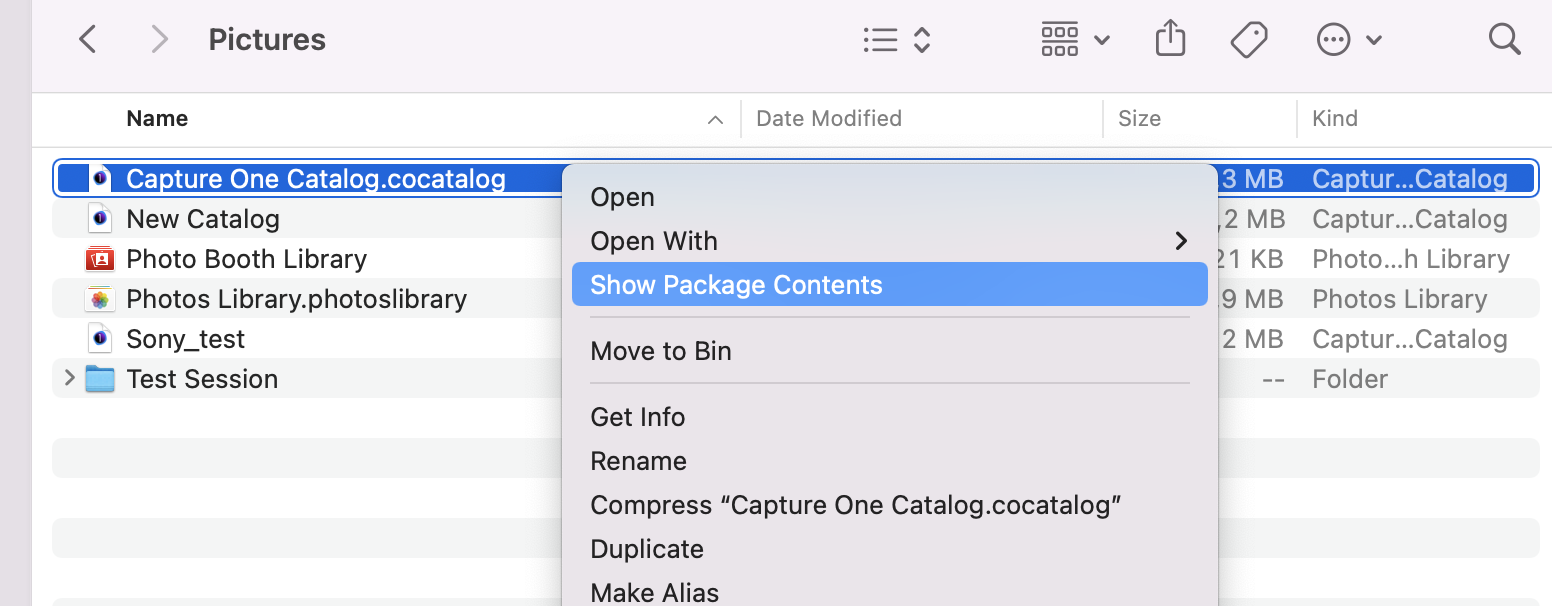Image resolution: width=1552 pixels, height=606 pixels.
Task: Open the group-by options dropdown
Action: (x=1075, y=40)
